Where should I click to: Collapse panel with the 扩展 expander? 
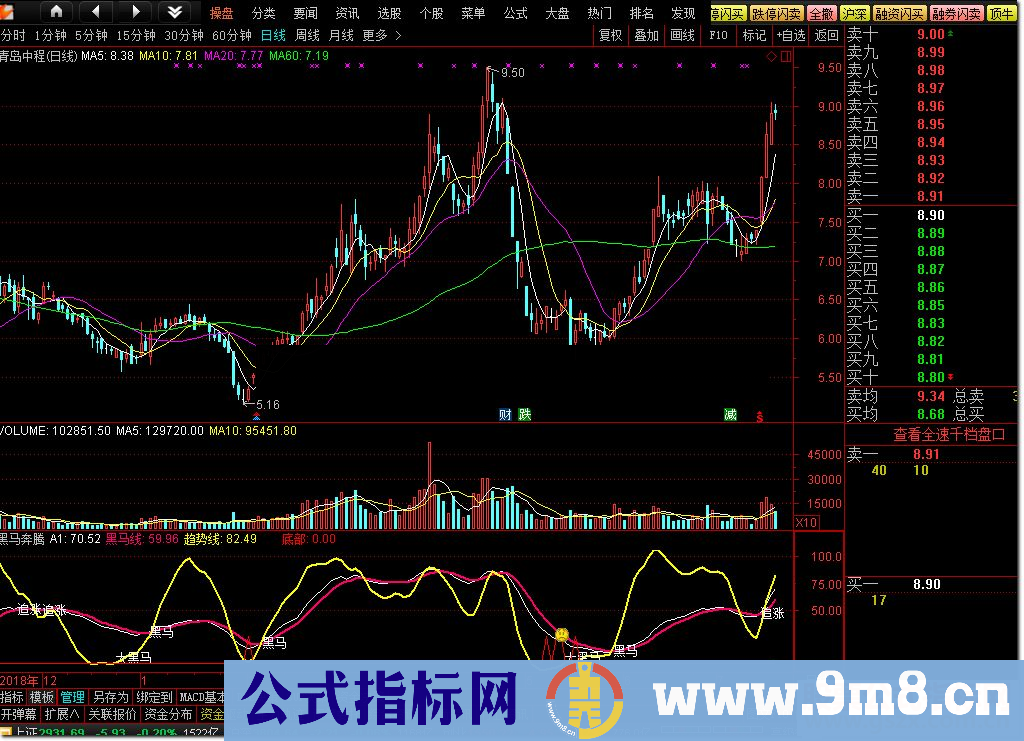(x=63, y=712)
